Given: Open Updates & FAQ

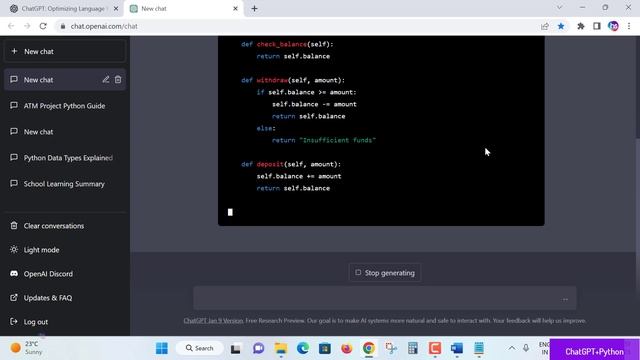Looking at the screenshot, I should [x=65, y=298].
